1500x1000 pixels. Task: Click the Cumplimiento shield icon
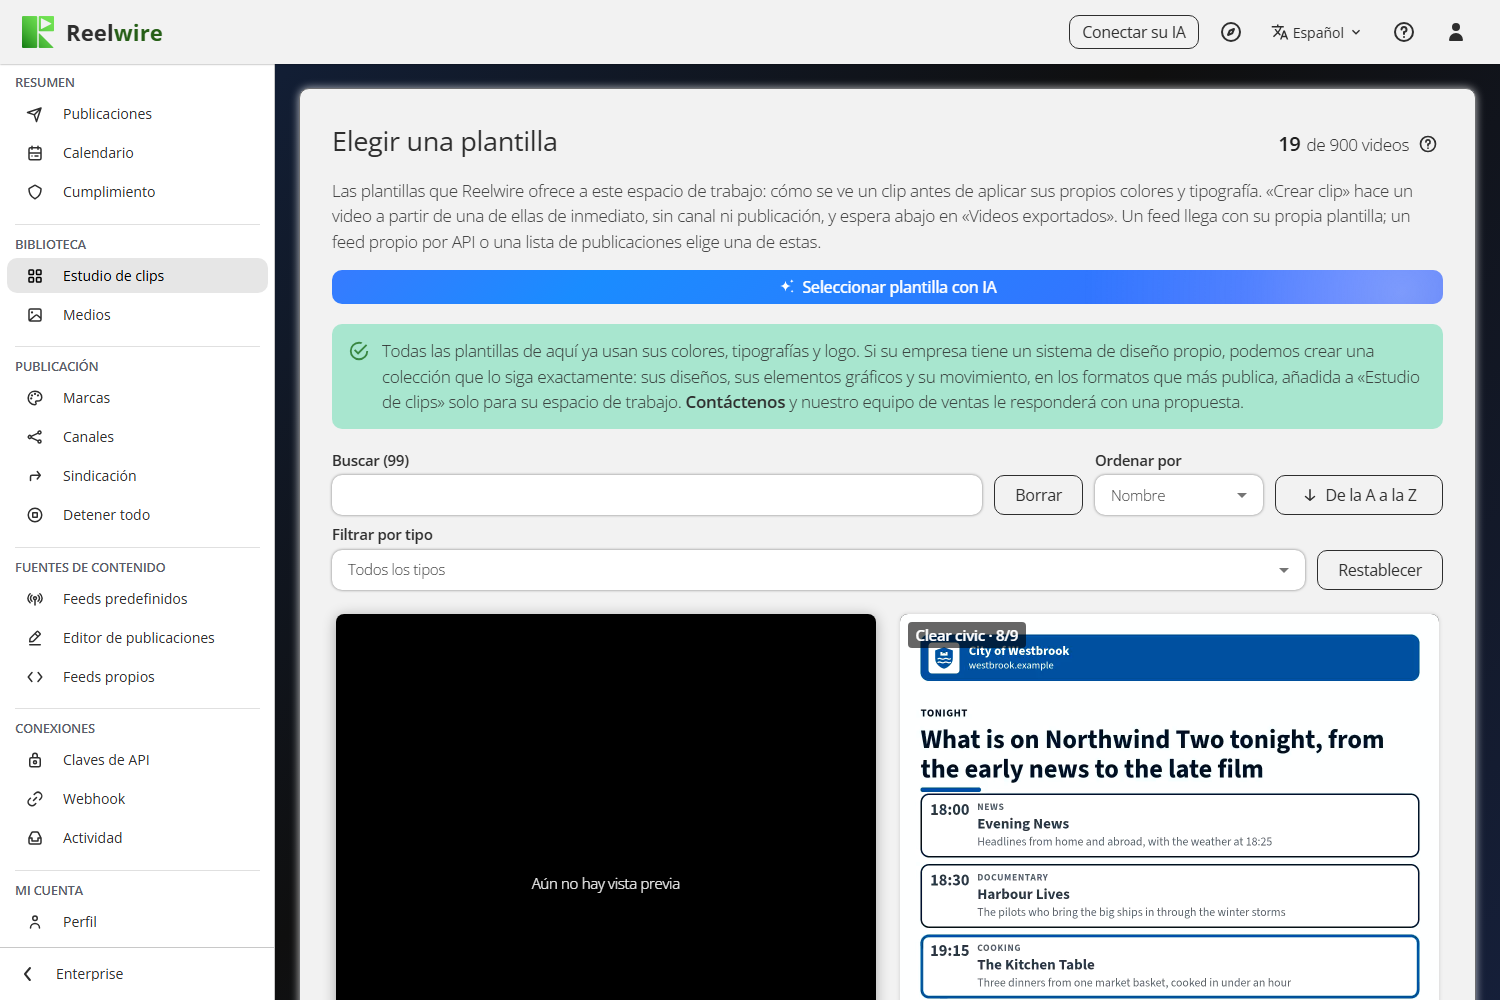35,192
